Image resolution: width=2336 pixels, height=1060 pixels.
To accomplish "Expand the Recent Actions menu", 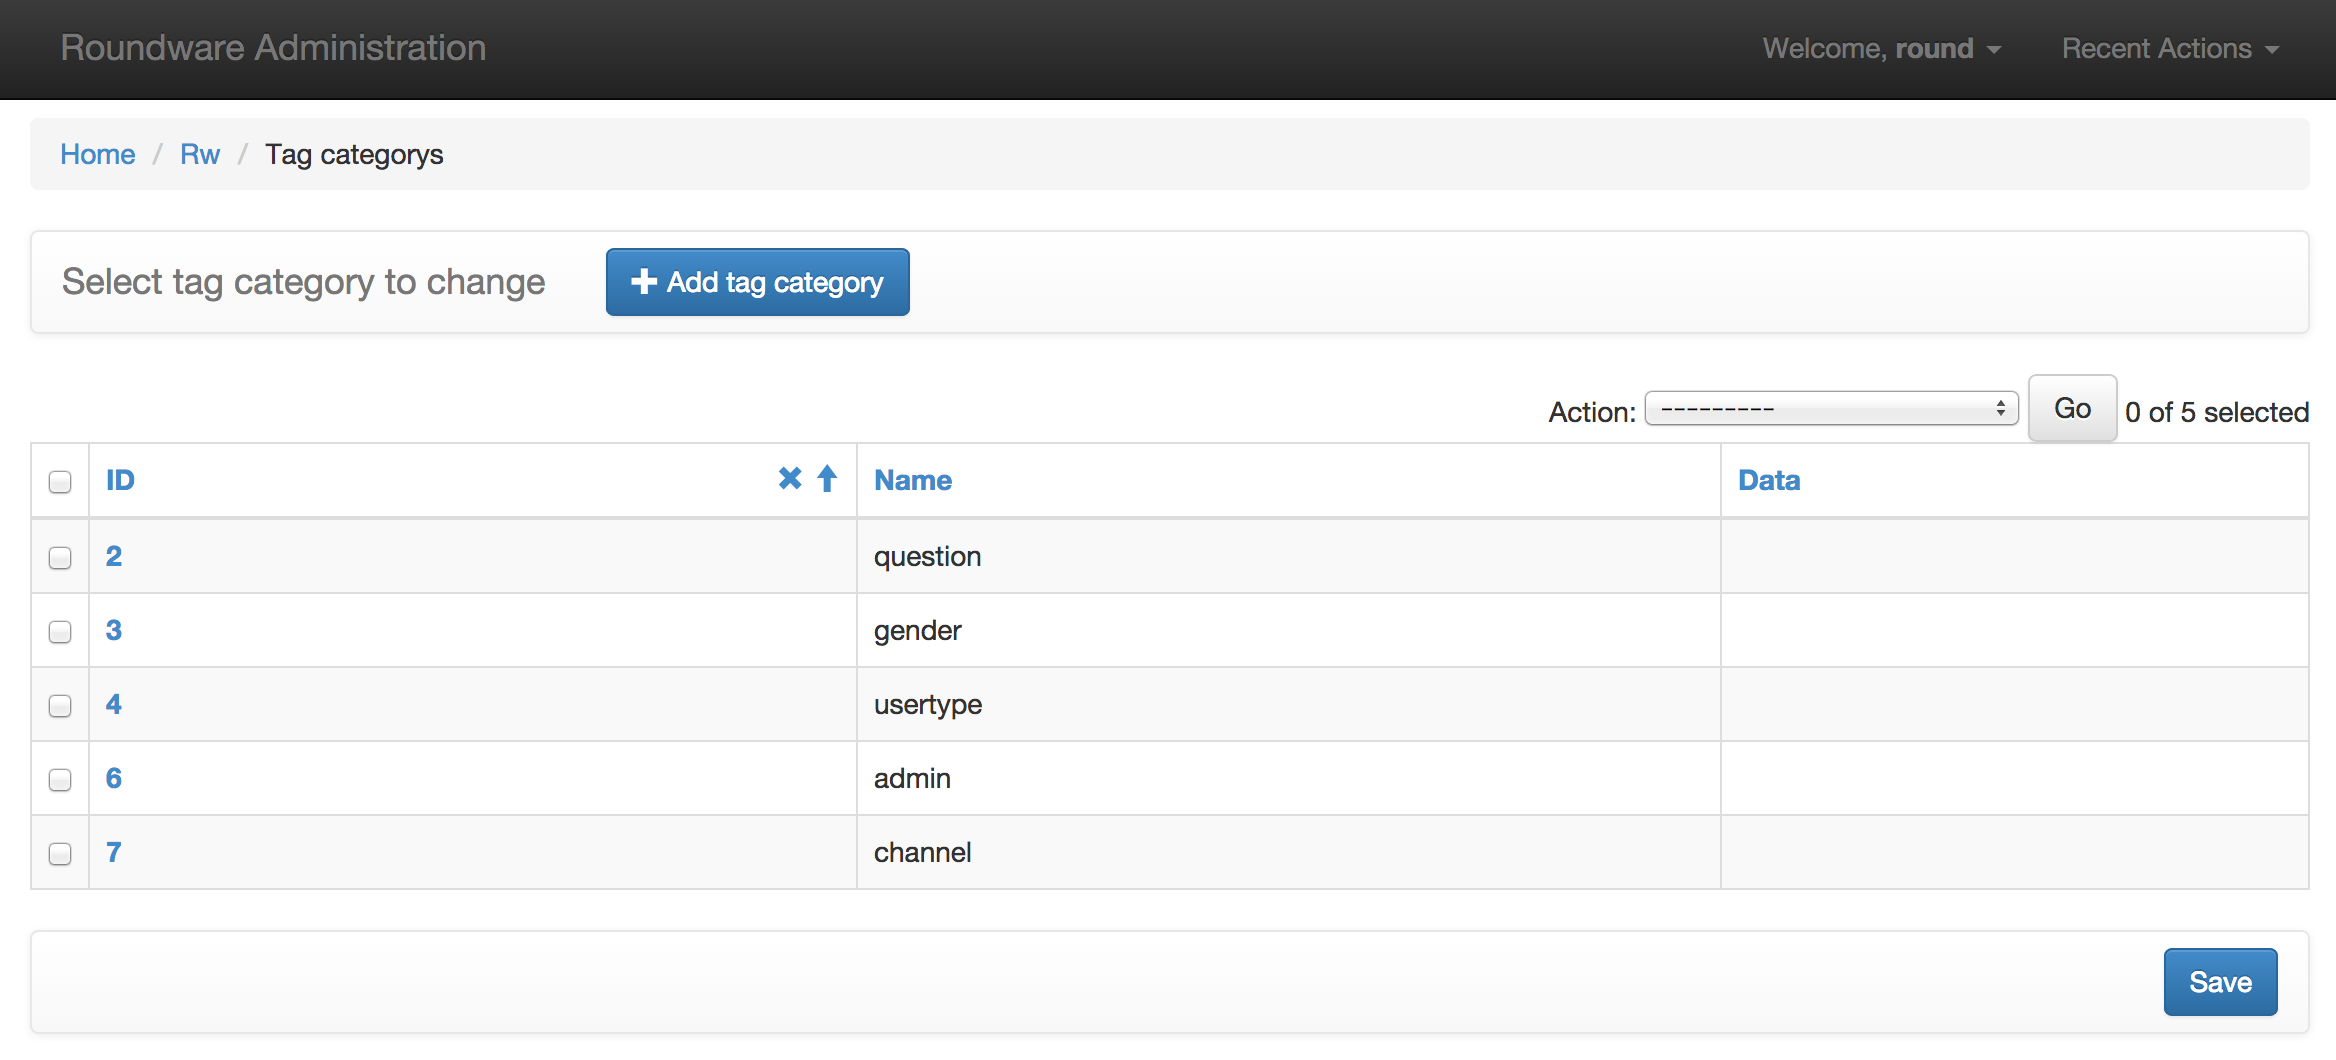I will tap(2169, 49).
